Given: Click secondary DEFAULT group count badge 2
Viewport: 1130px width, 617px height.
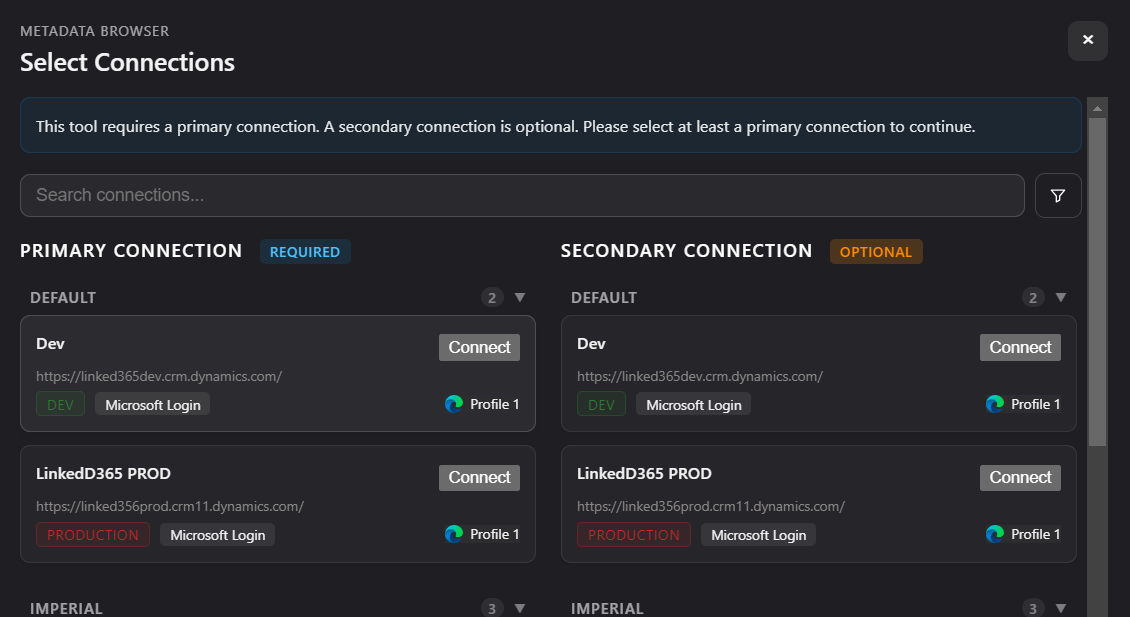Looking at the screenshot, I should pos(1033,297).
